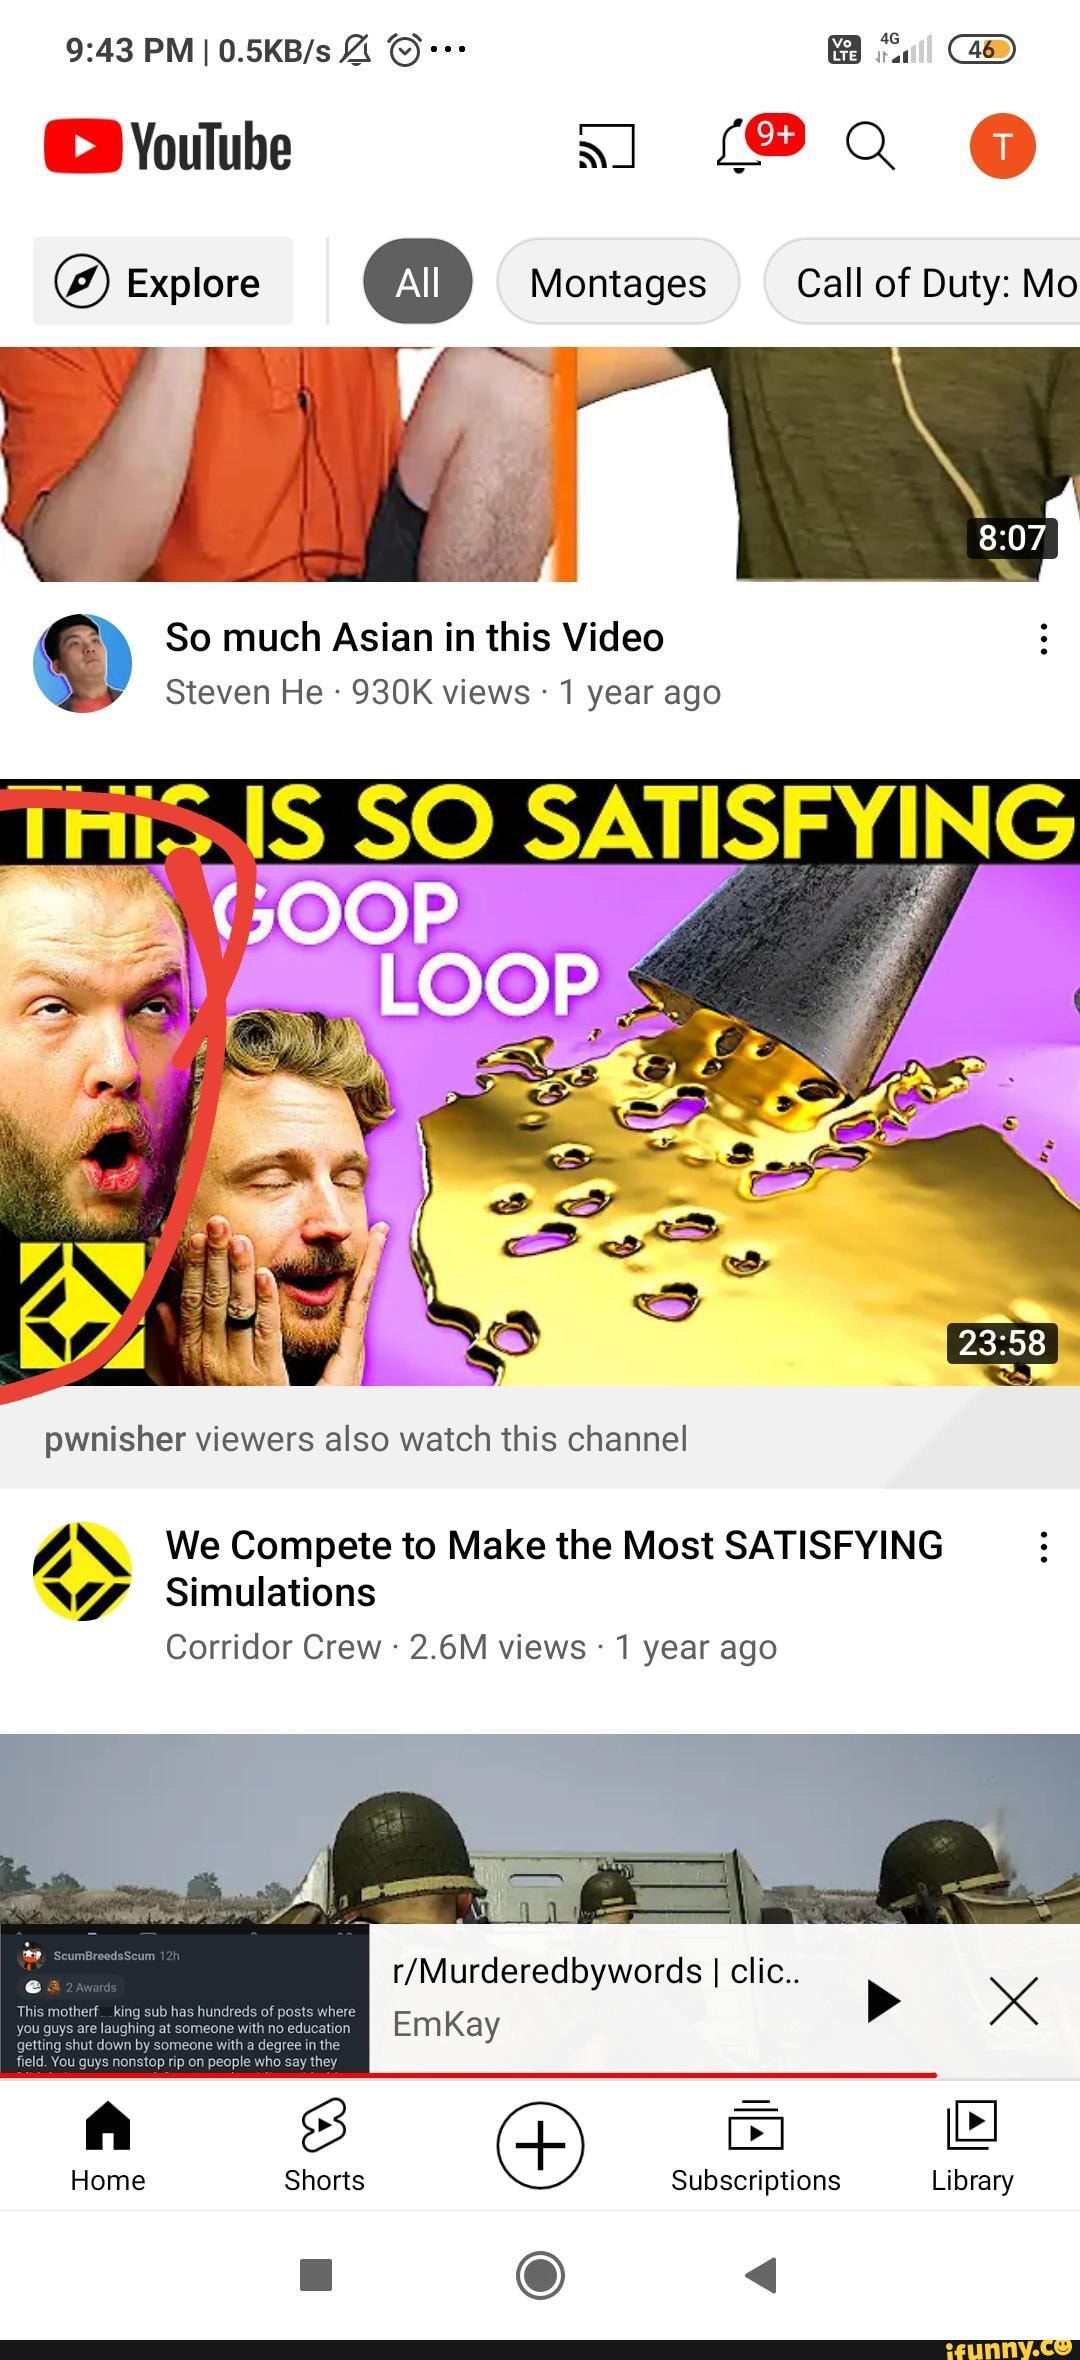Select the Montages filter chip
Screen dimensions: 1080x2360
[618, 282]
